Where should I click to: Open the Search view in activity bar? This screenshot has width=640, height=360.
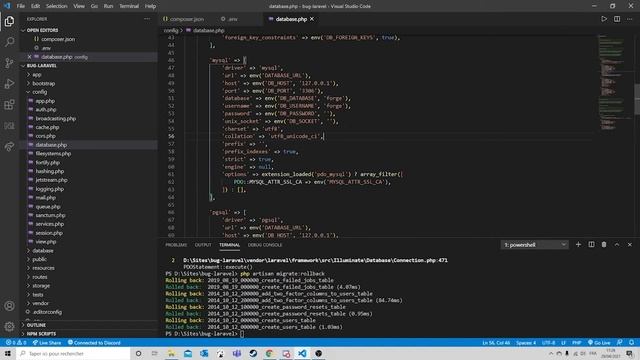pyautogui.click(x=9, y=42)
